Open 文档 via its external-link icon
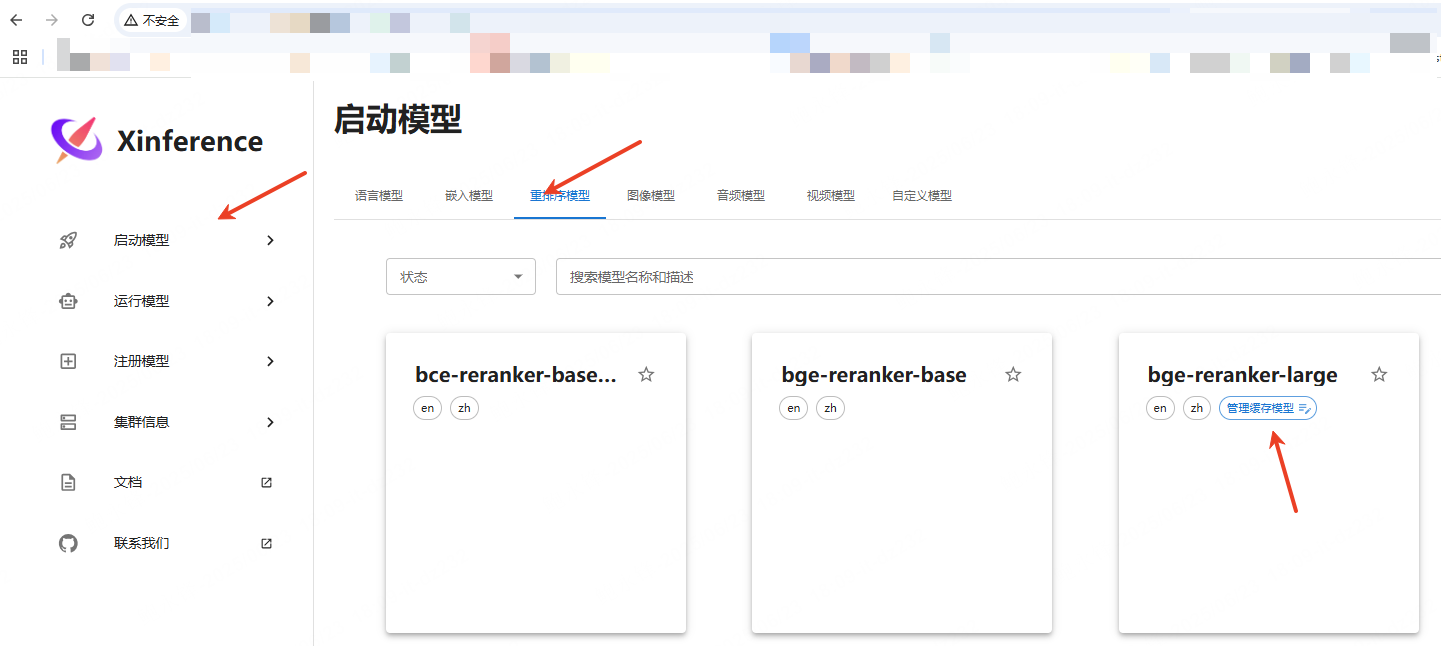 tap(266, 482)
